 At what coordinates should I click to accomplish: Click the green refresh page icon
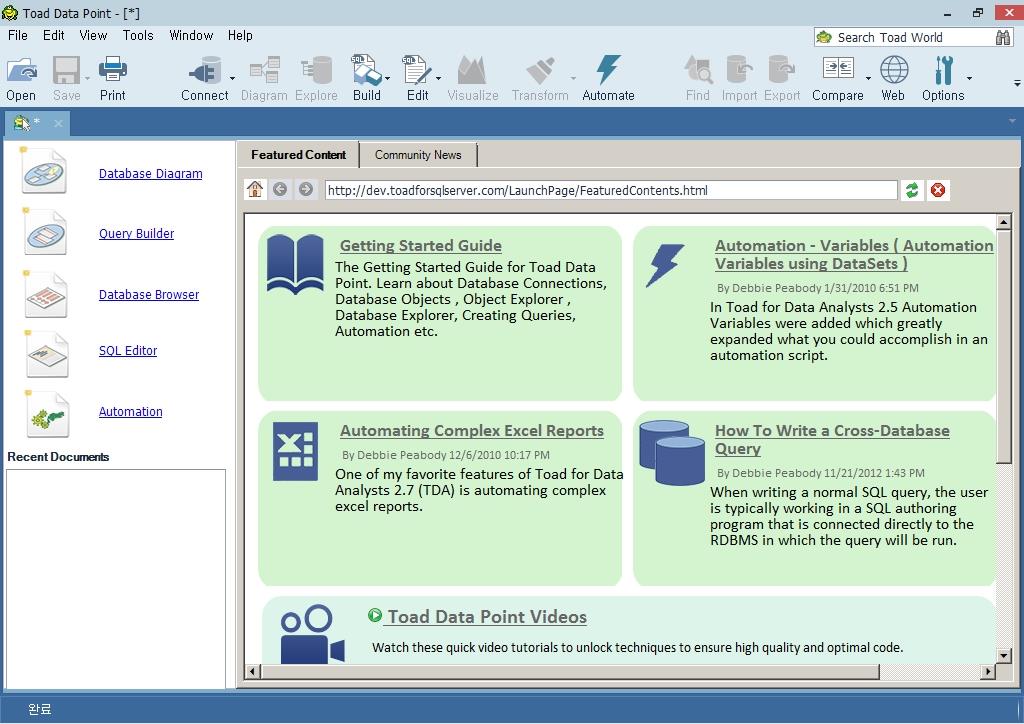pos(911,190)
